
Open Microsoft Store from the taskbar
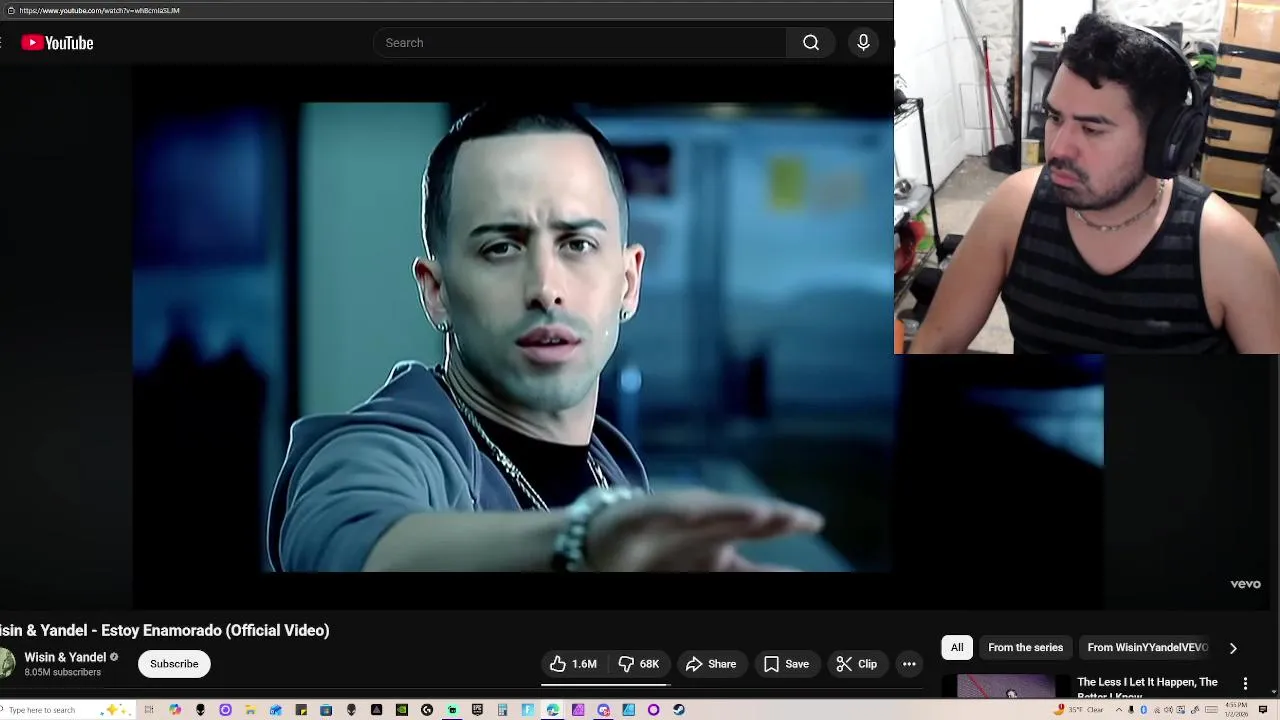[x=326, y=710]
